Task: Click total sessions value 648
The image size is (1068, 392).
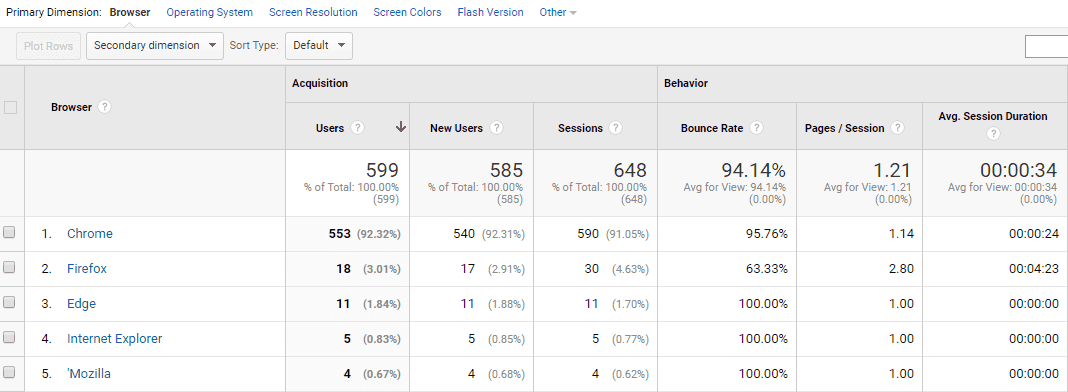Action: pyautogui.click(x=630, y=170)
